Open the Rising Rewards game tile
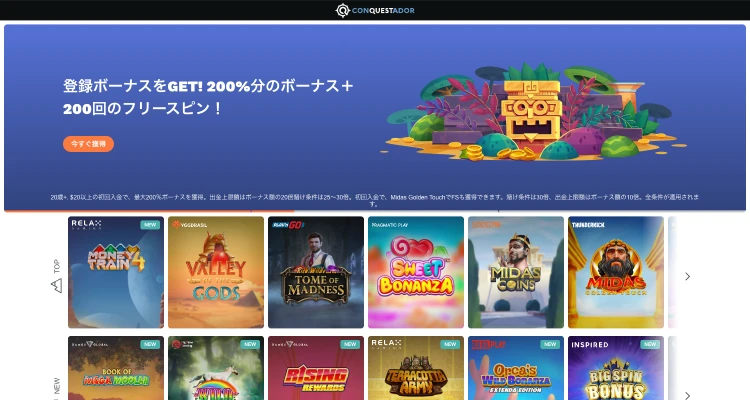Viewport: 750px width, 400px height. click(x=316, y=368)
